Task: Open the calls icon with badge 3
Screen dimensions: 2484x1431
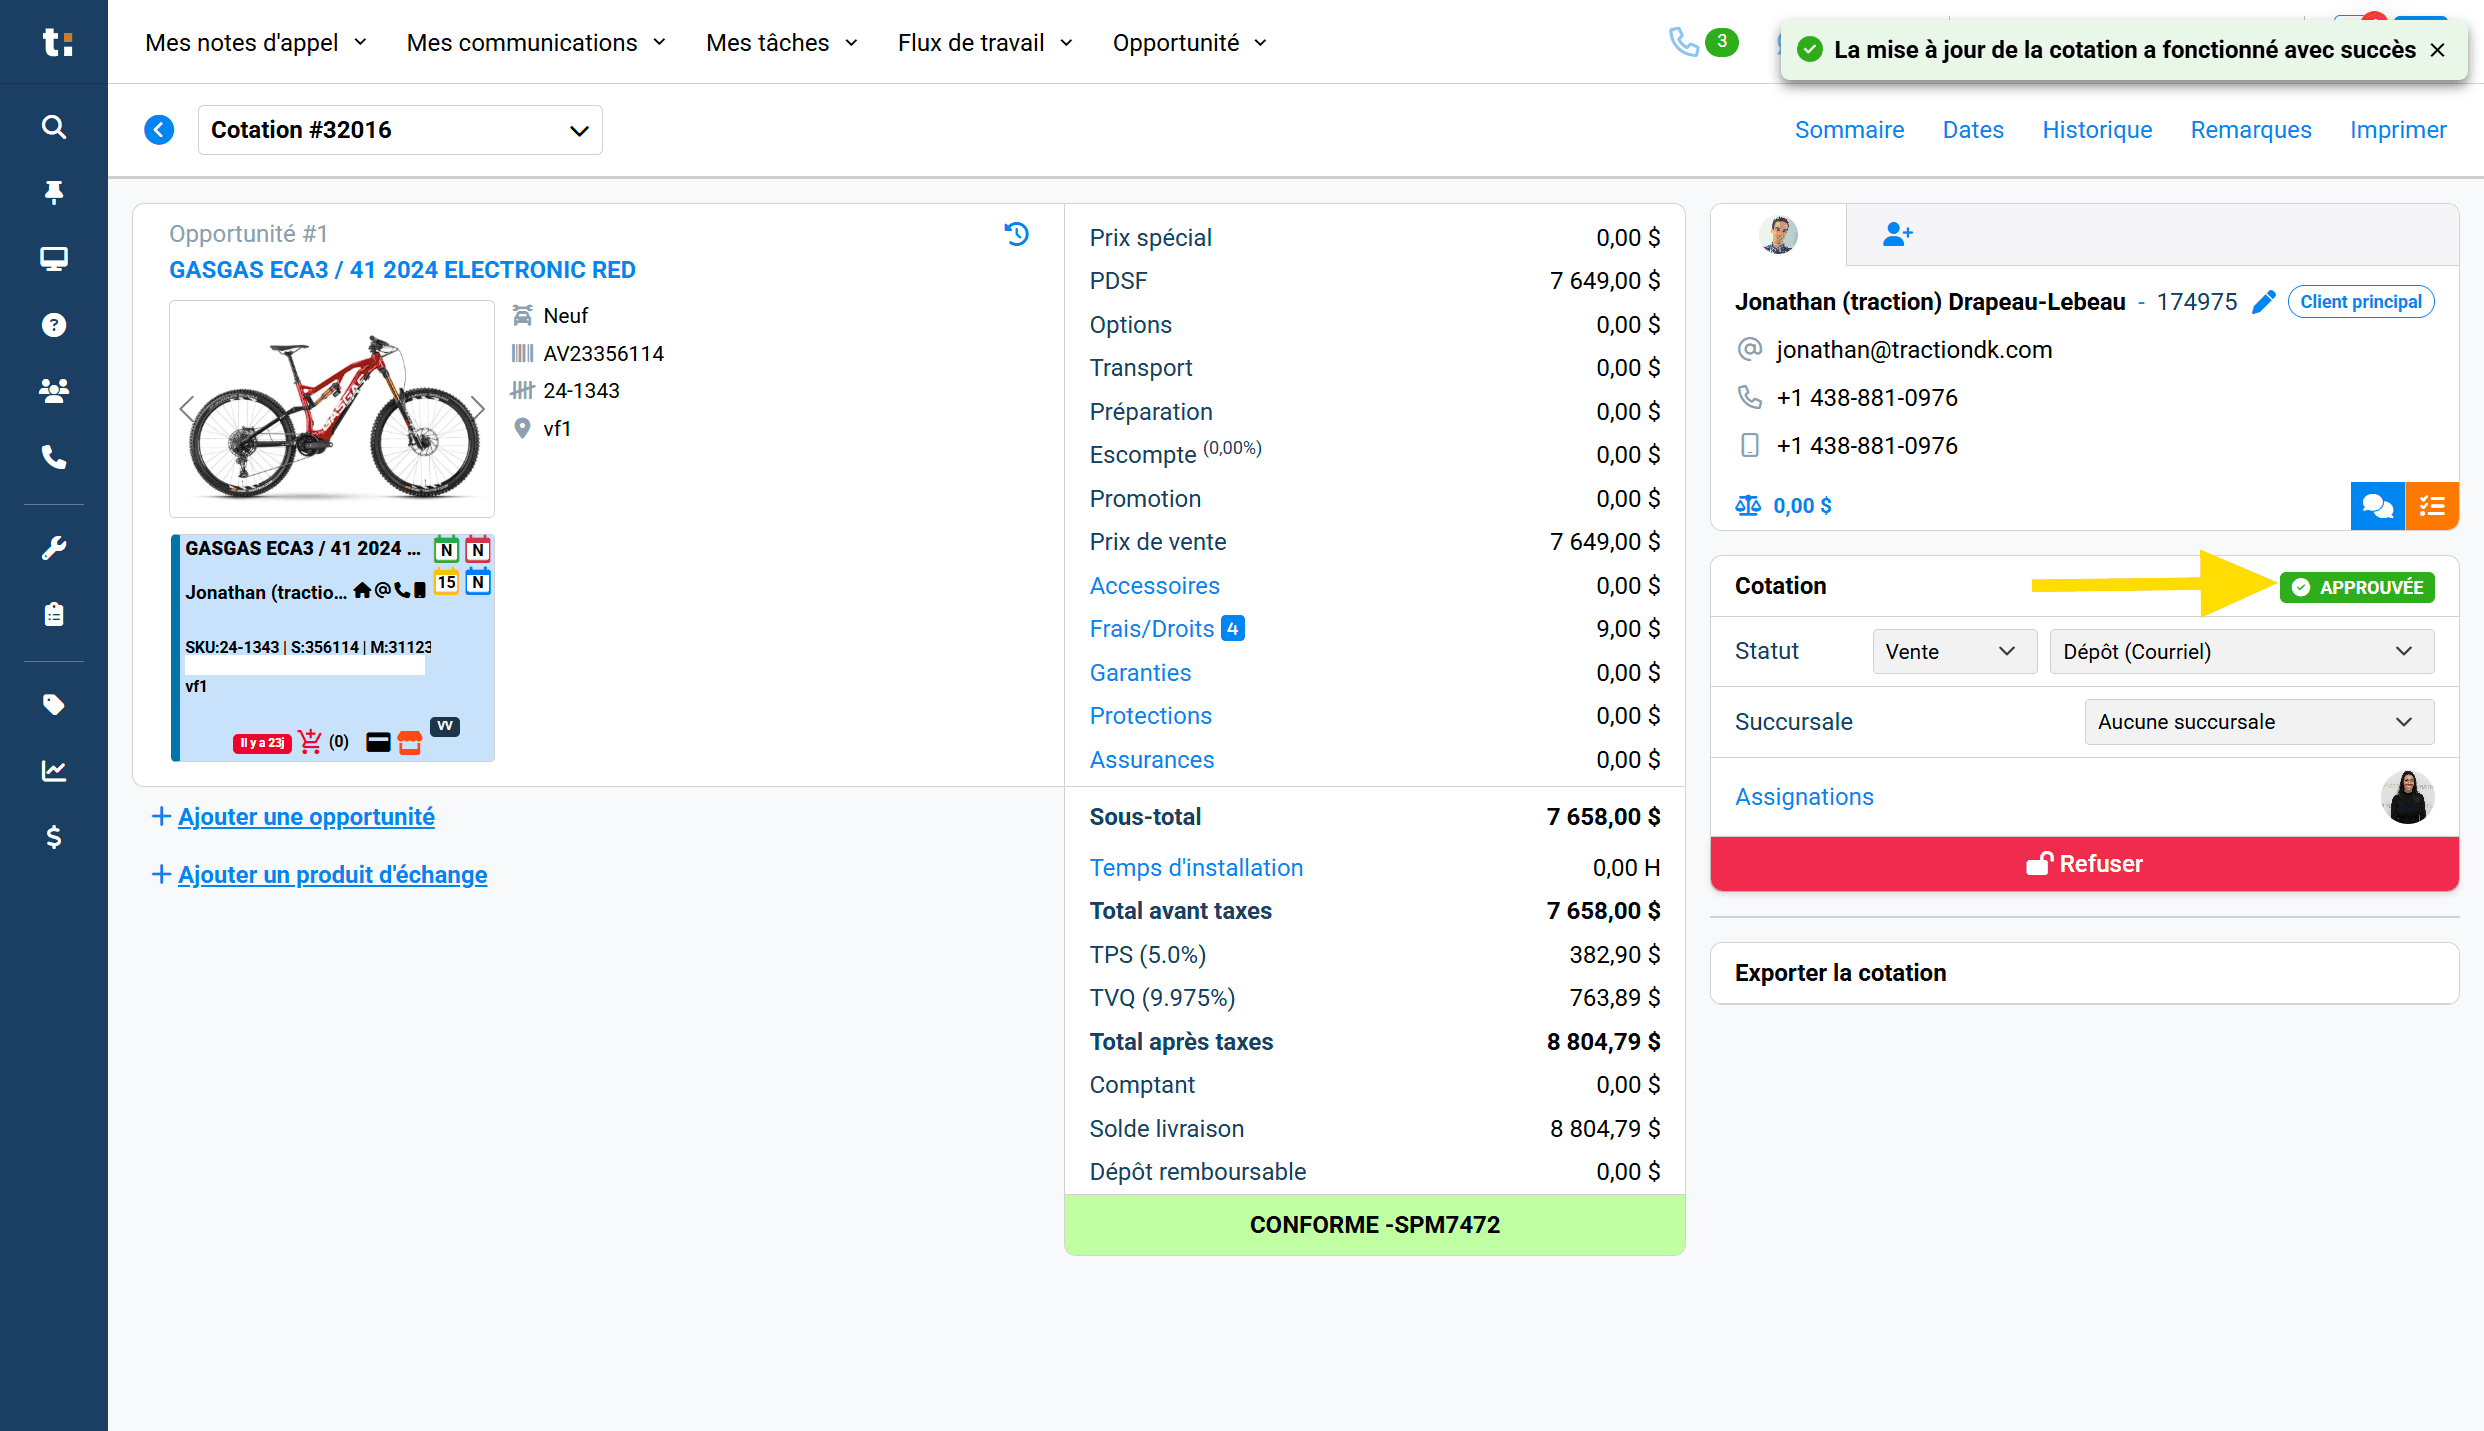Action: [1703, 42]
